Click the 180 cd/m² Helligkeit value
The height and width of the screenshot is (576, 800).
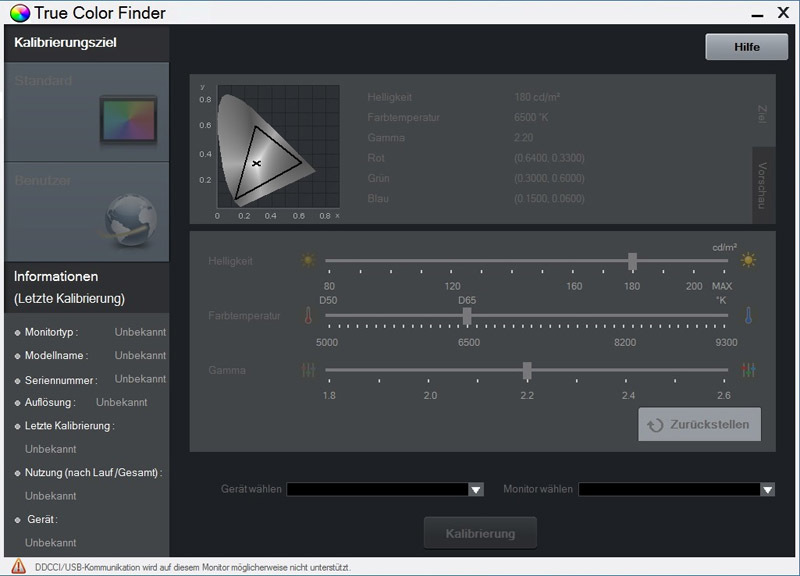tap(537, 97)
